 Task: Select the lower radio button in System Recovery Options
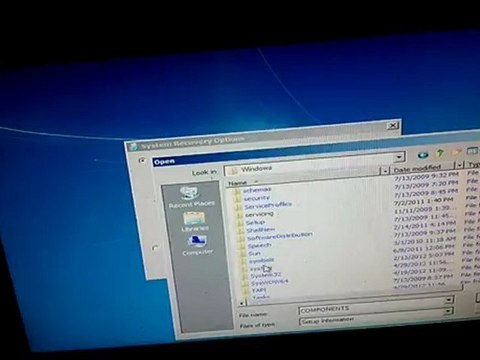pos(155,248)
